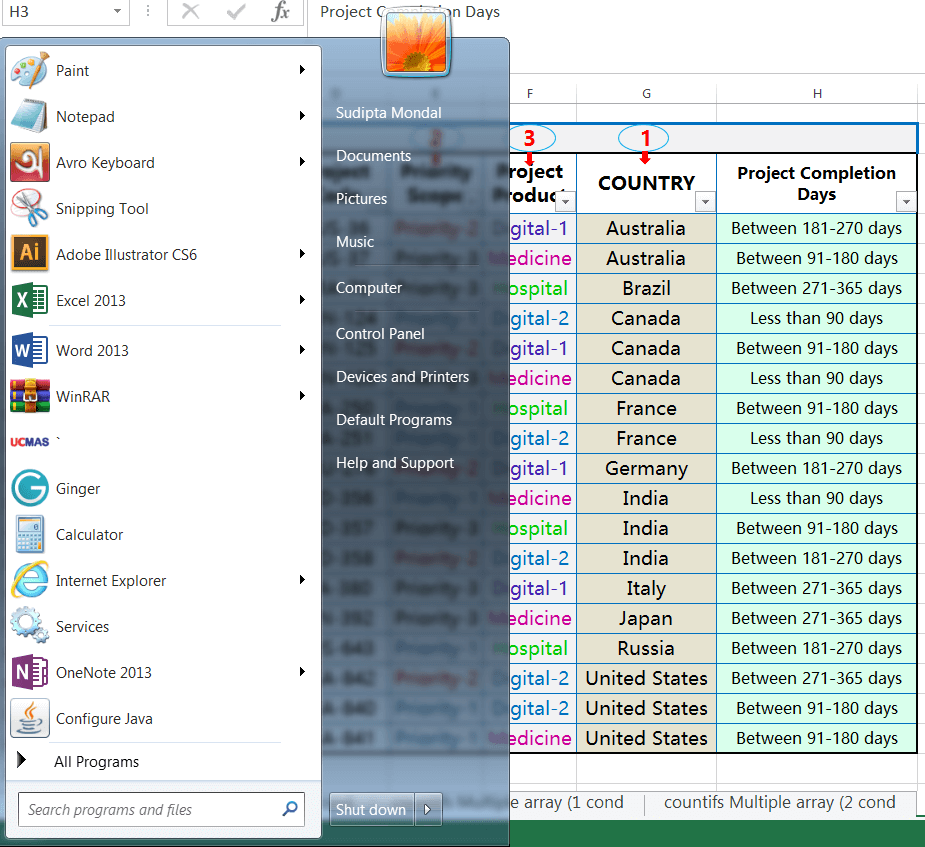
Task: Switch to the array (1 cond sheet tab
Action: click(x=566, y=803)
